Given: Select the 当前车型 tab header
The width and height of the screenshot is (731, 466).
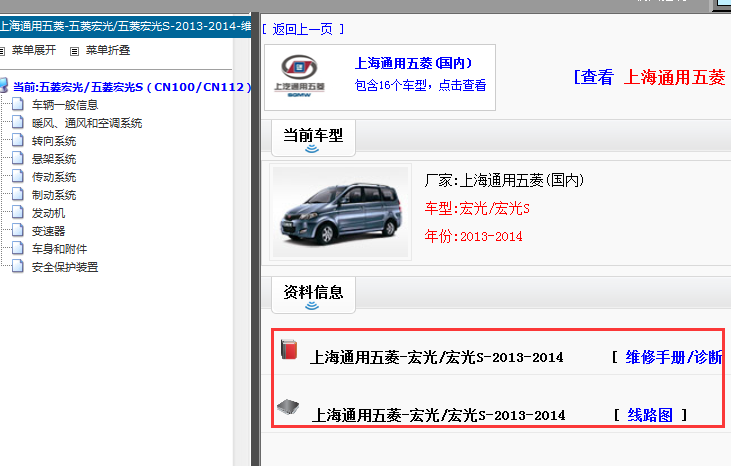Looking at the screenshot, I should click(313, 137).
